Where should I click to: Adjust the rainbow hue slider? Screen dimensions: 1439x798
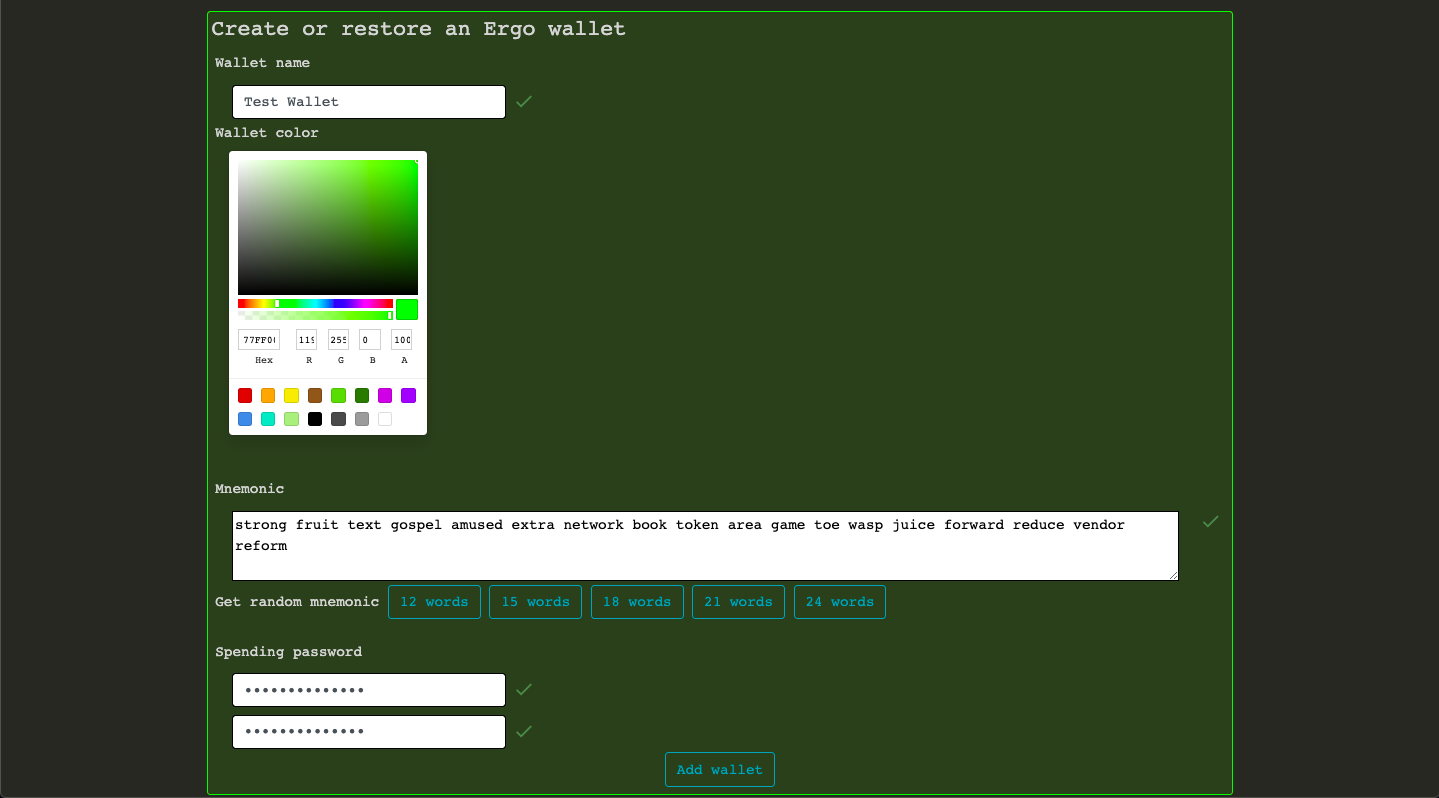315,303
